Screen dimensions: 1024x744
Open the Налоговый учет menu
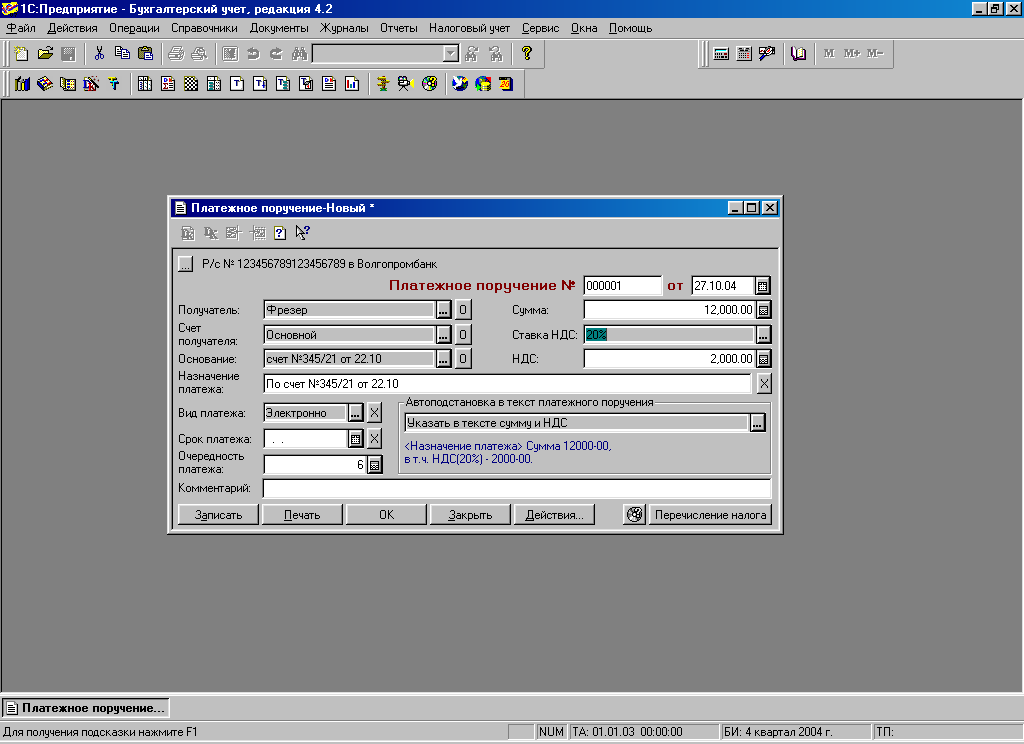pos(469,28)
